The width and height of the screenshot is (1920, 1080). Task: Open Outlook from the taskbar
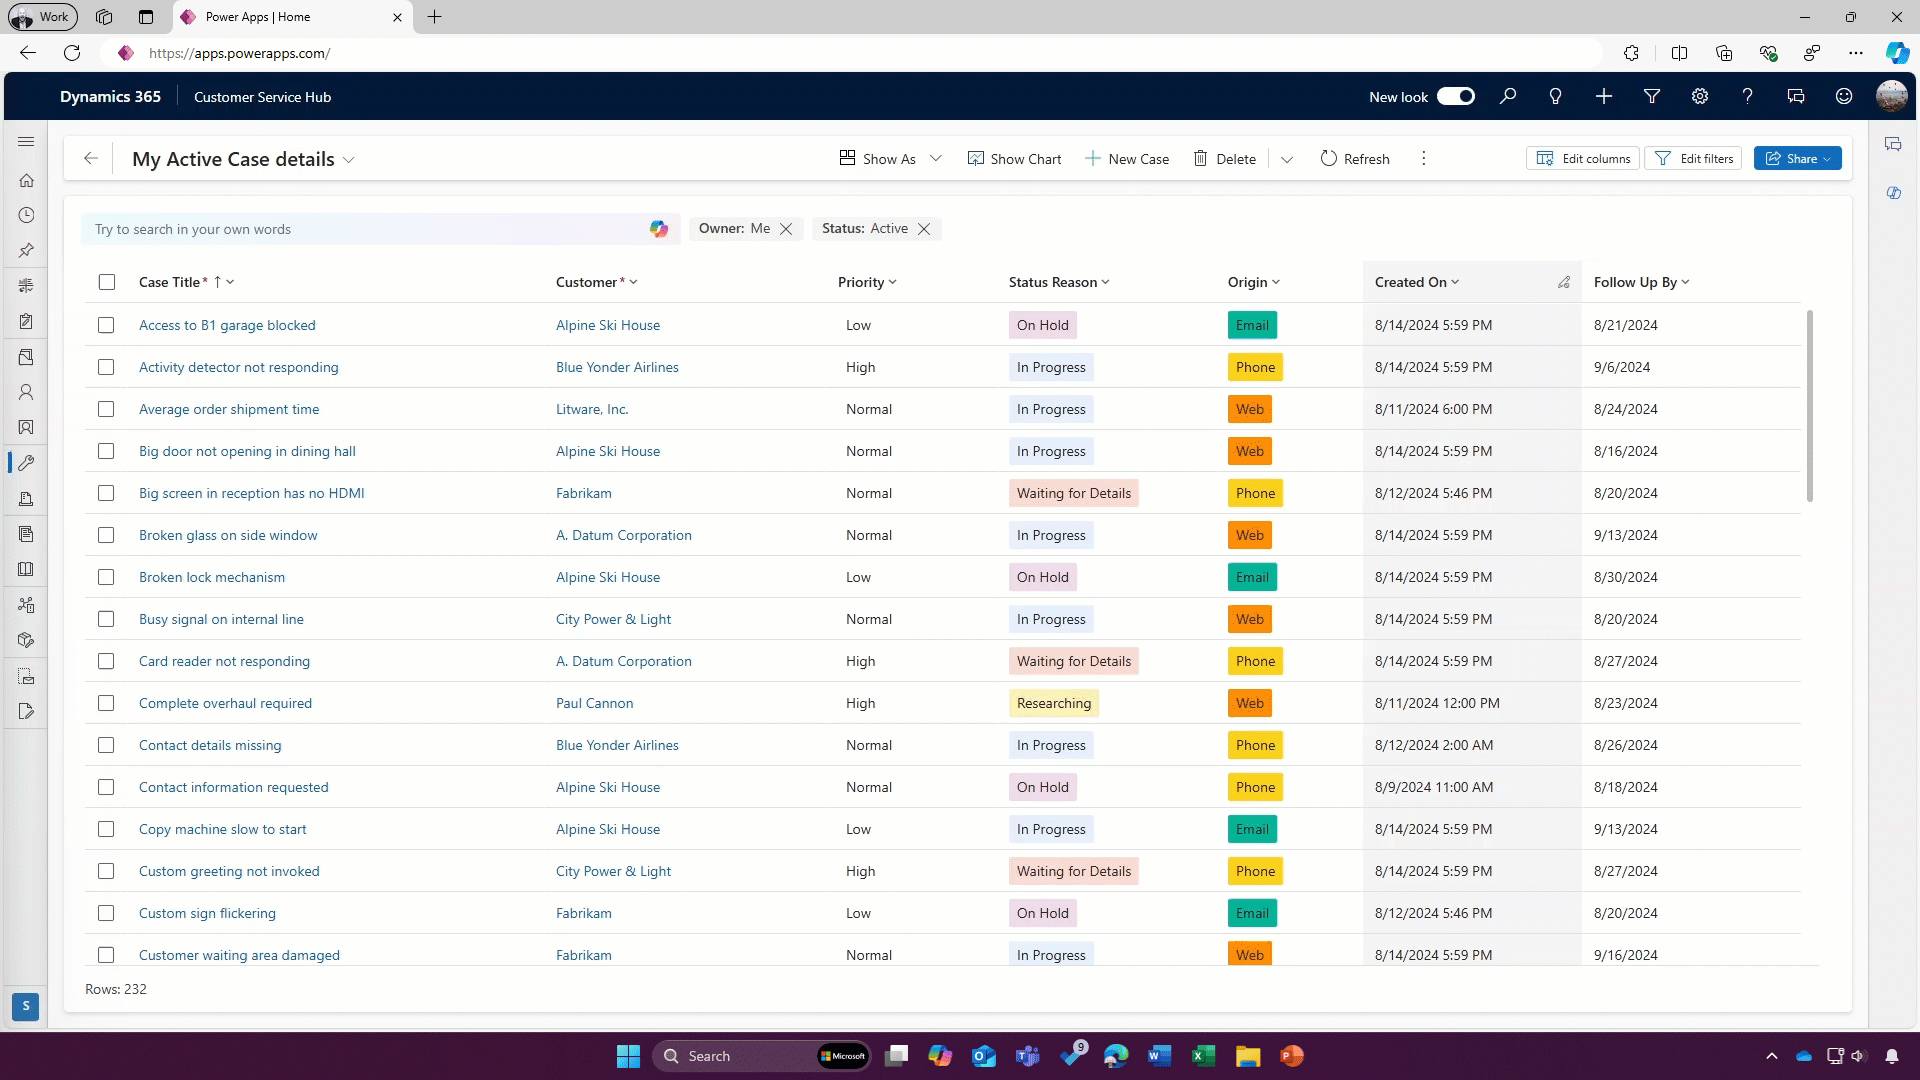[x=984, y=1056]
